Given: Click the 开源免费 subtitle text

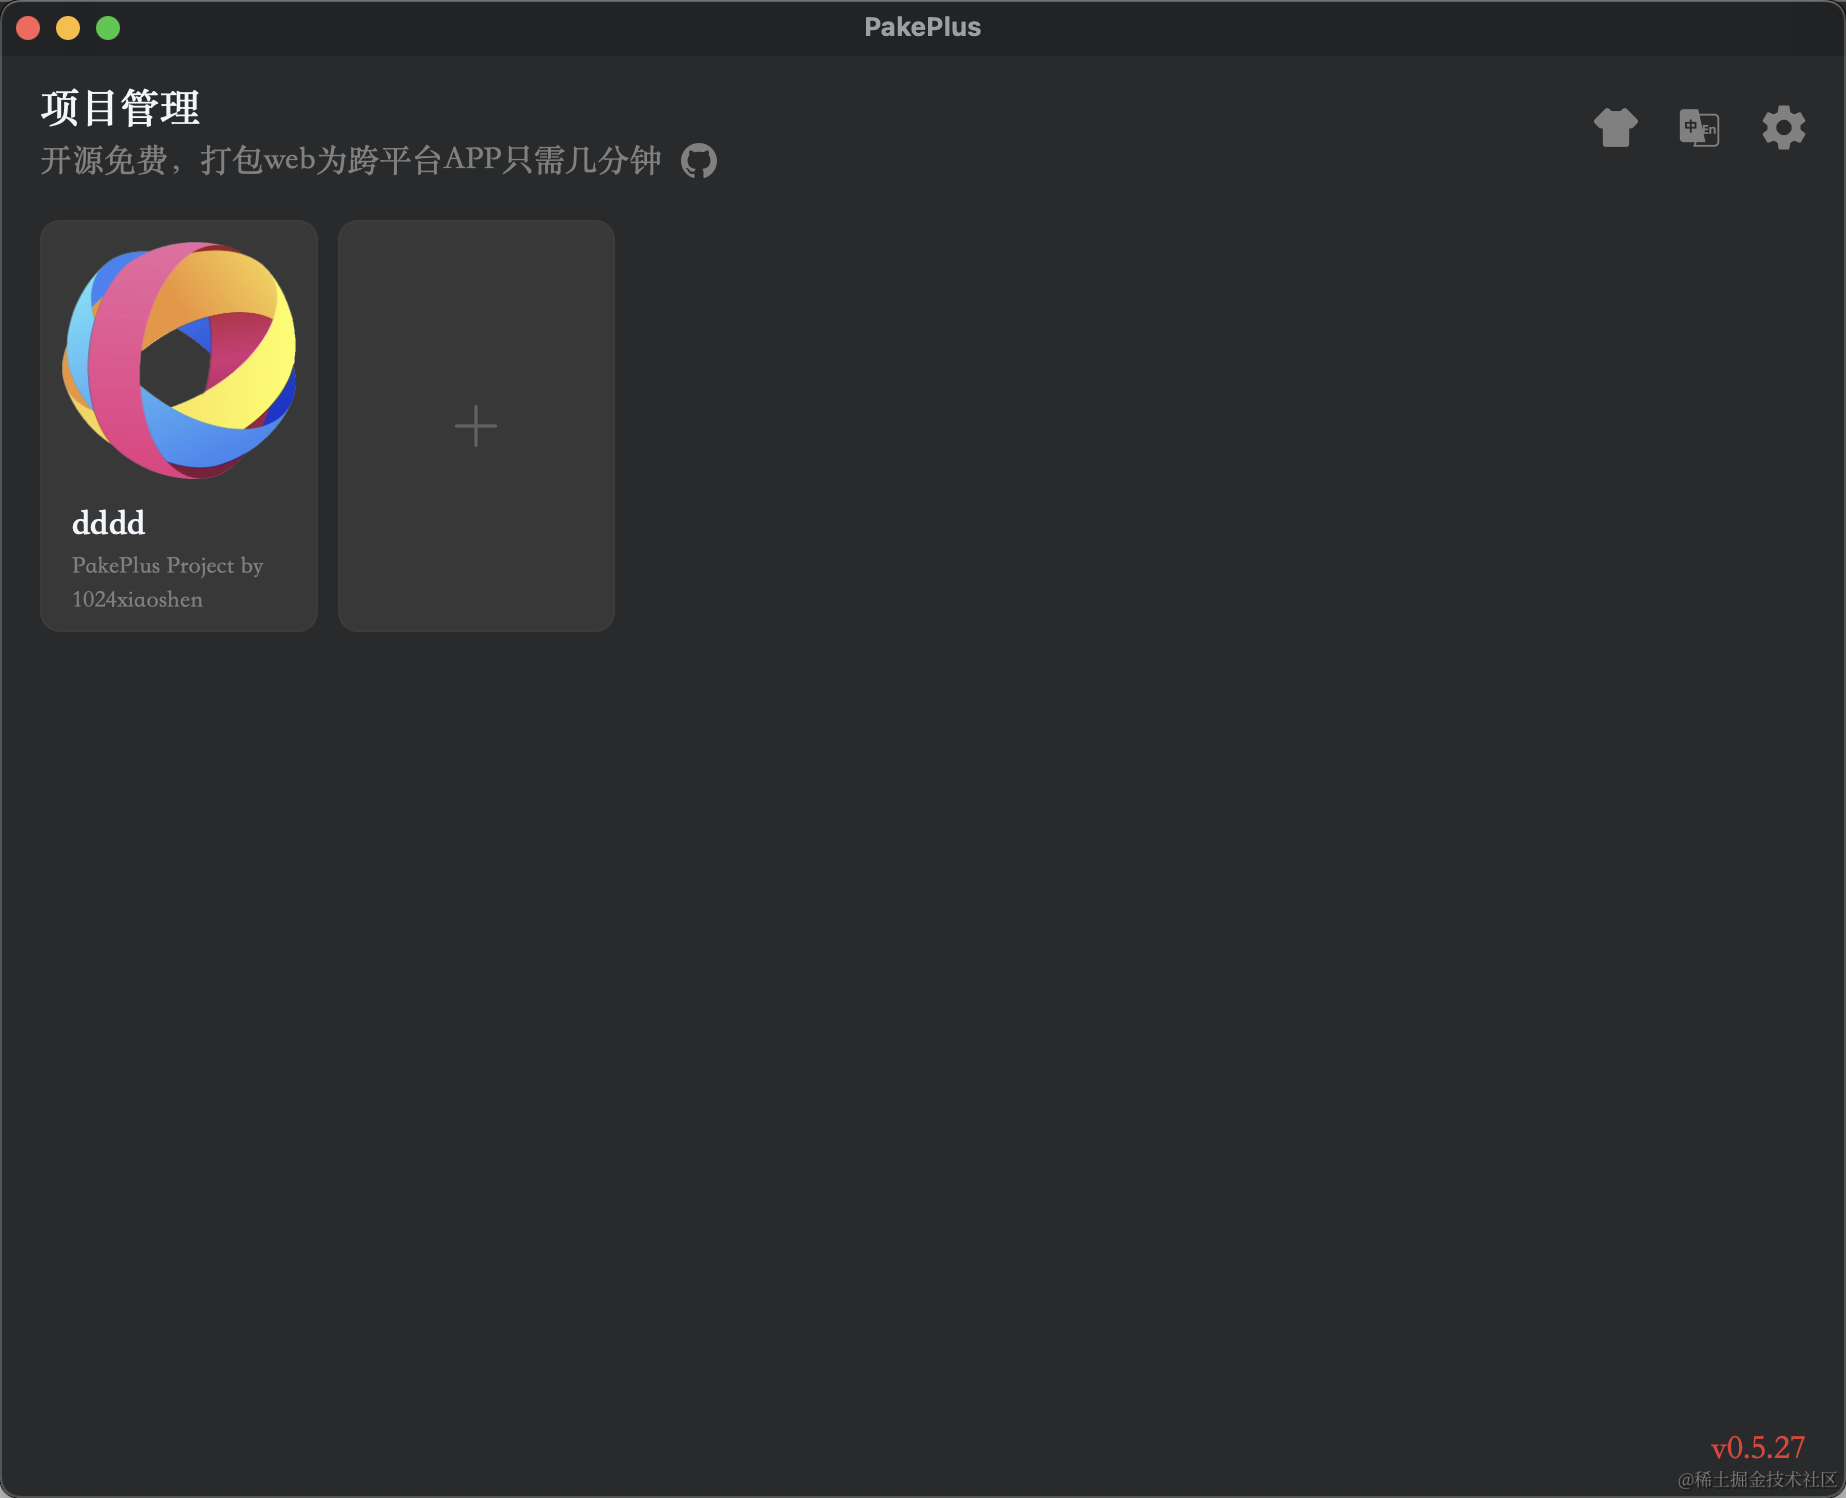Looking at the screenshot, I should coord(351,160).
